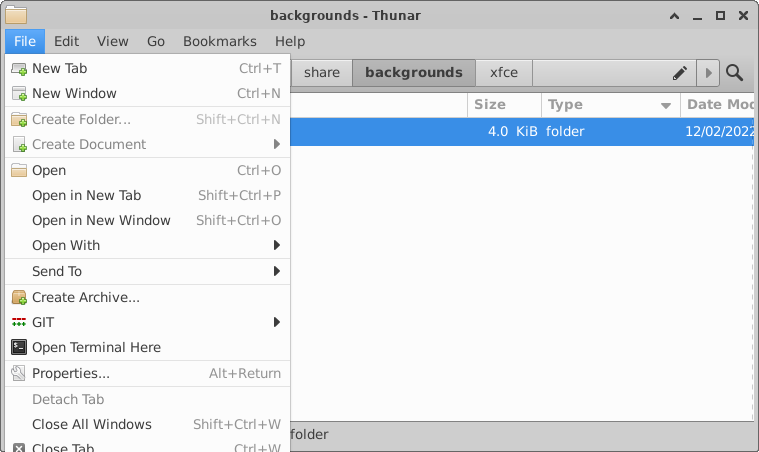Click the Type column header
This screenshot has height=452, width=759.
click(611, 105)
